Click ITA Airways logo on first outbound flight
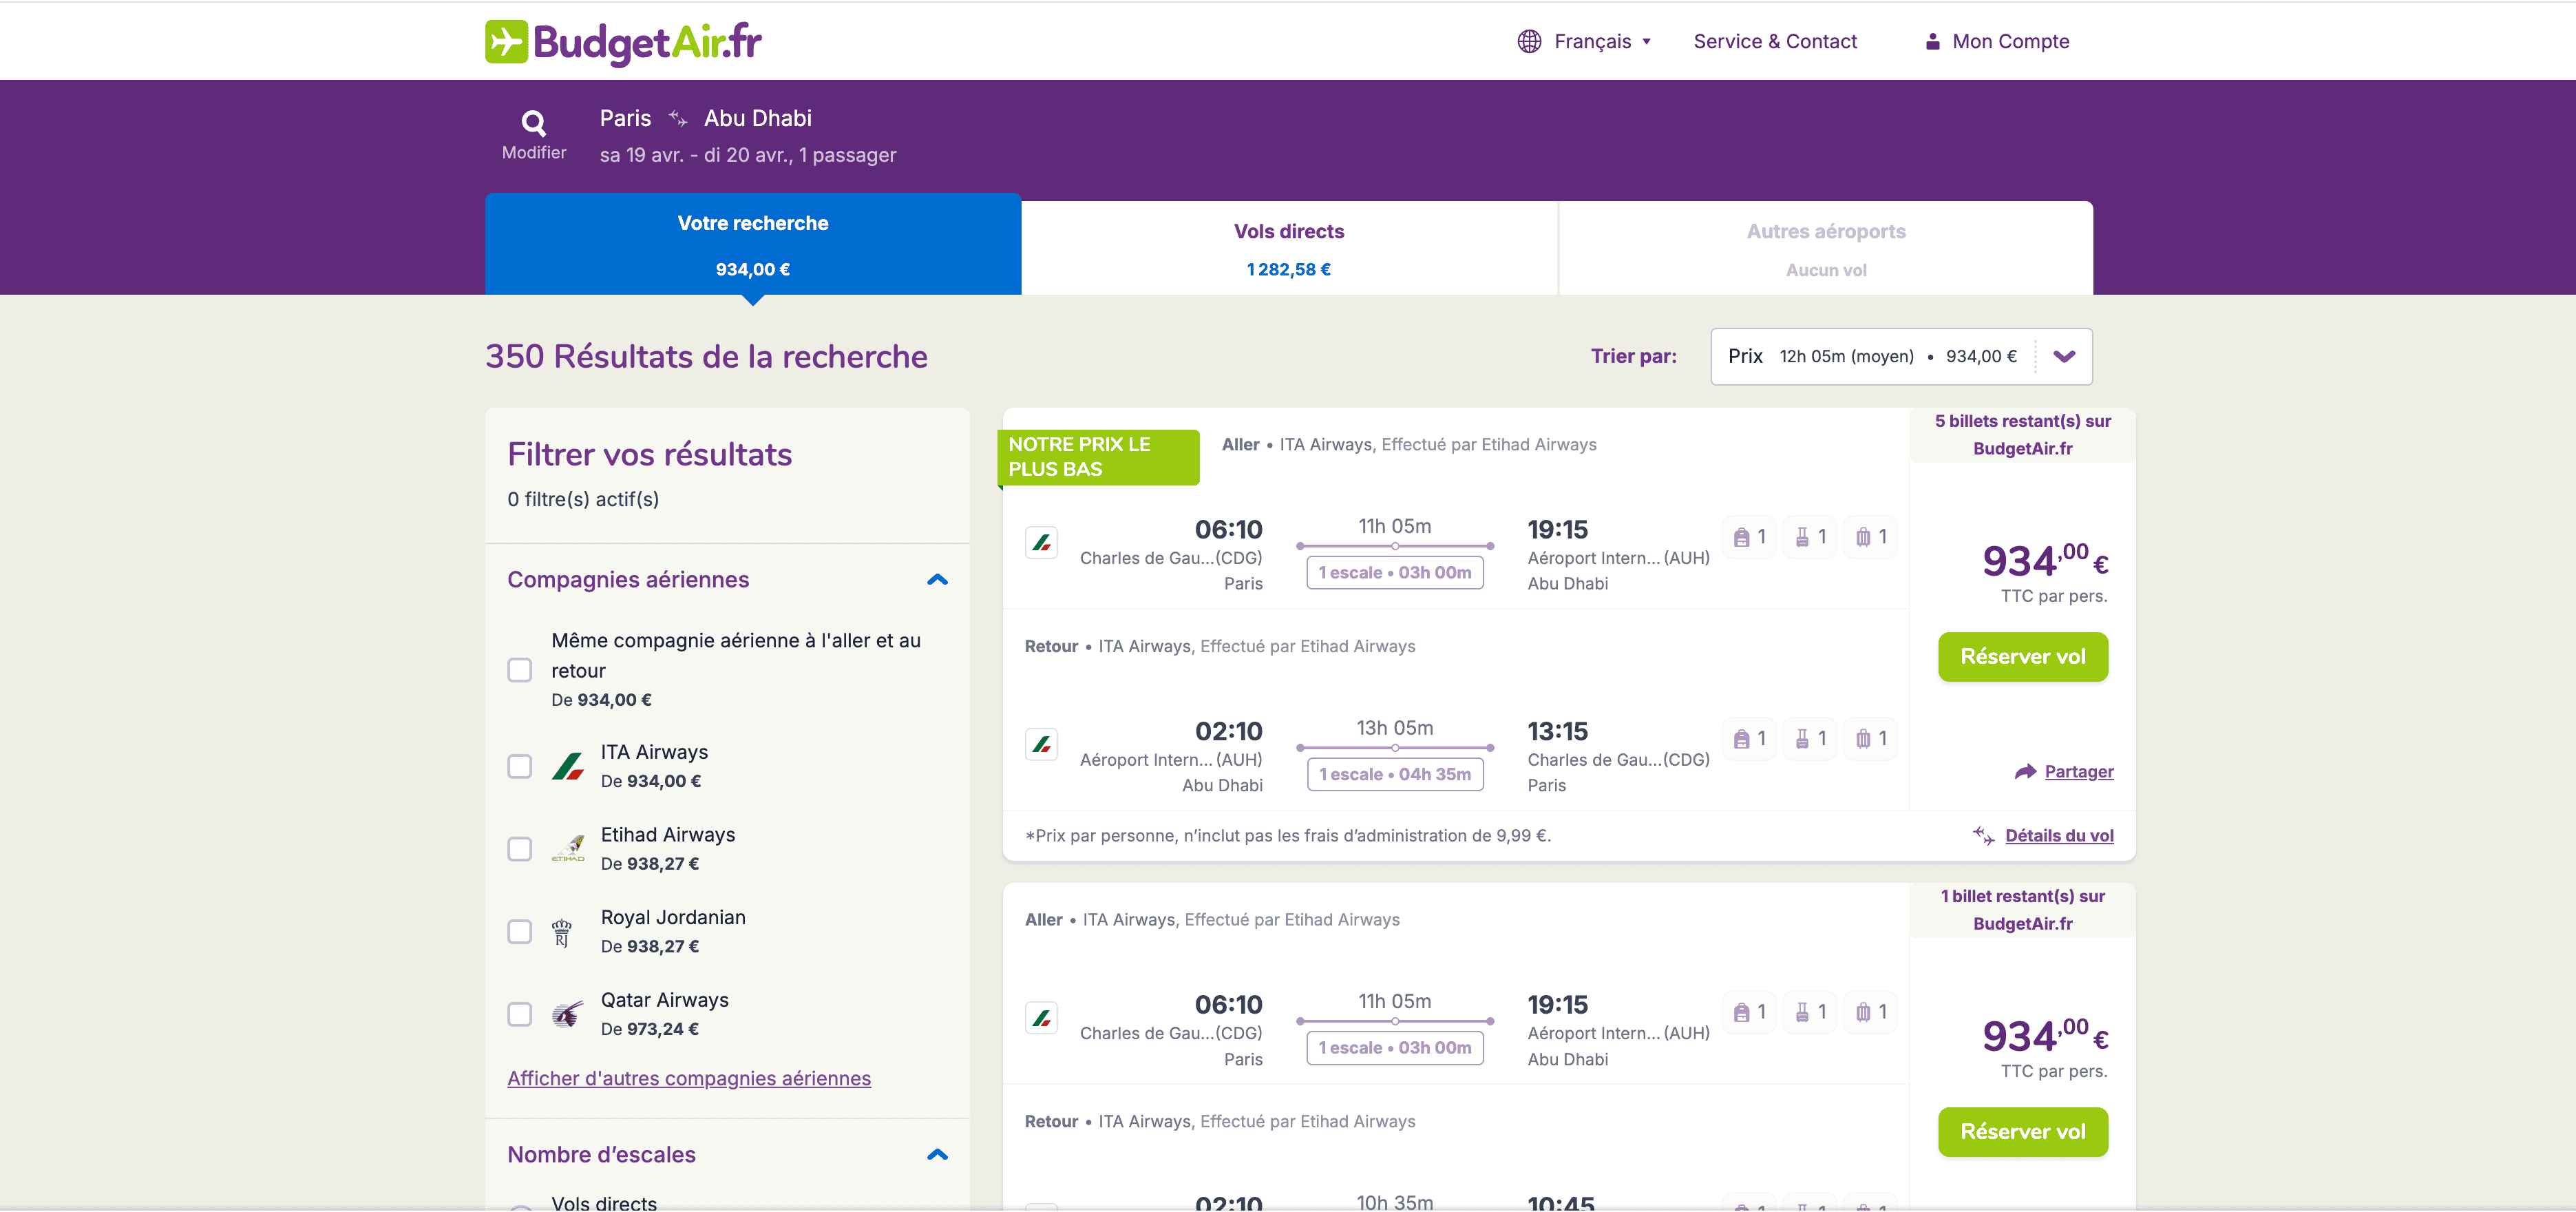Screen dimensions: 2576x1212 click(1041, 543)
